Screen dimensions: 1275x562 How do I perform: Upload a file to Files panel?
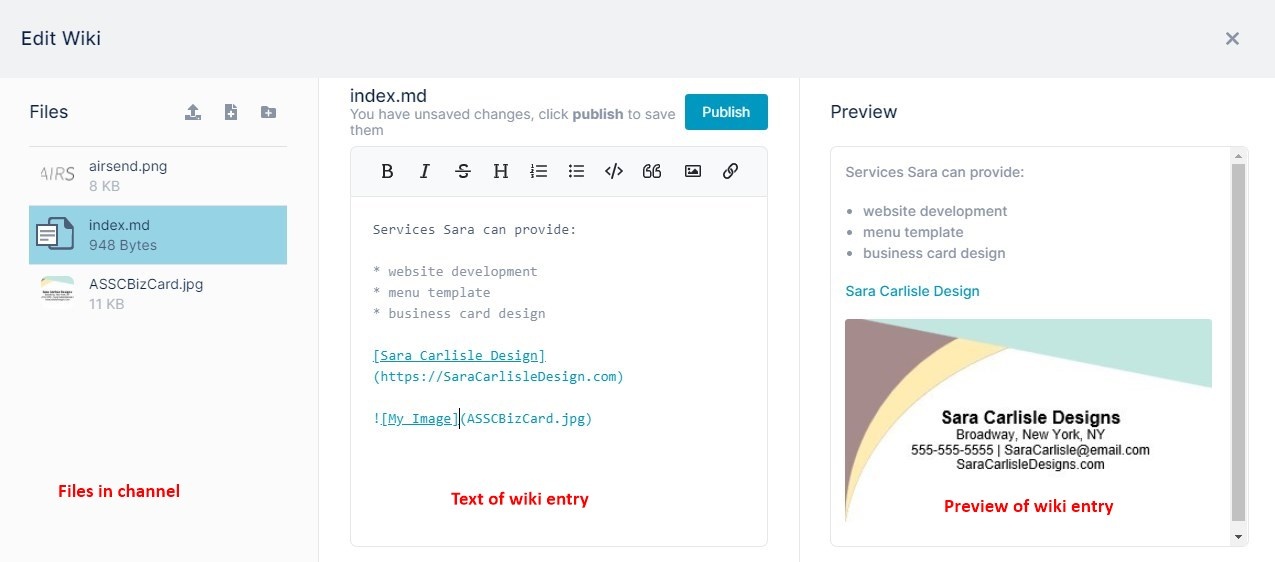[193, 112]
